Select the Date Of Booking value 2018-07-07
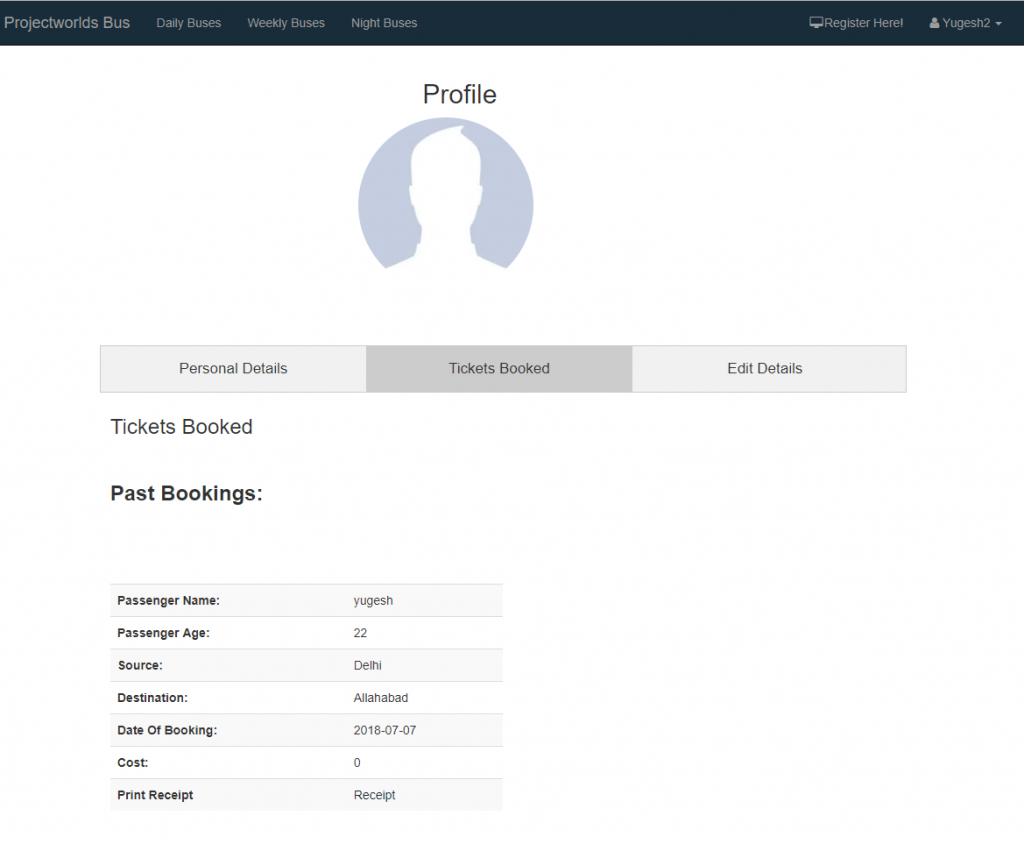The width and height of the screenshot is (1024, 851). pyautogui.click(x=385, y=730)
